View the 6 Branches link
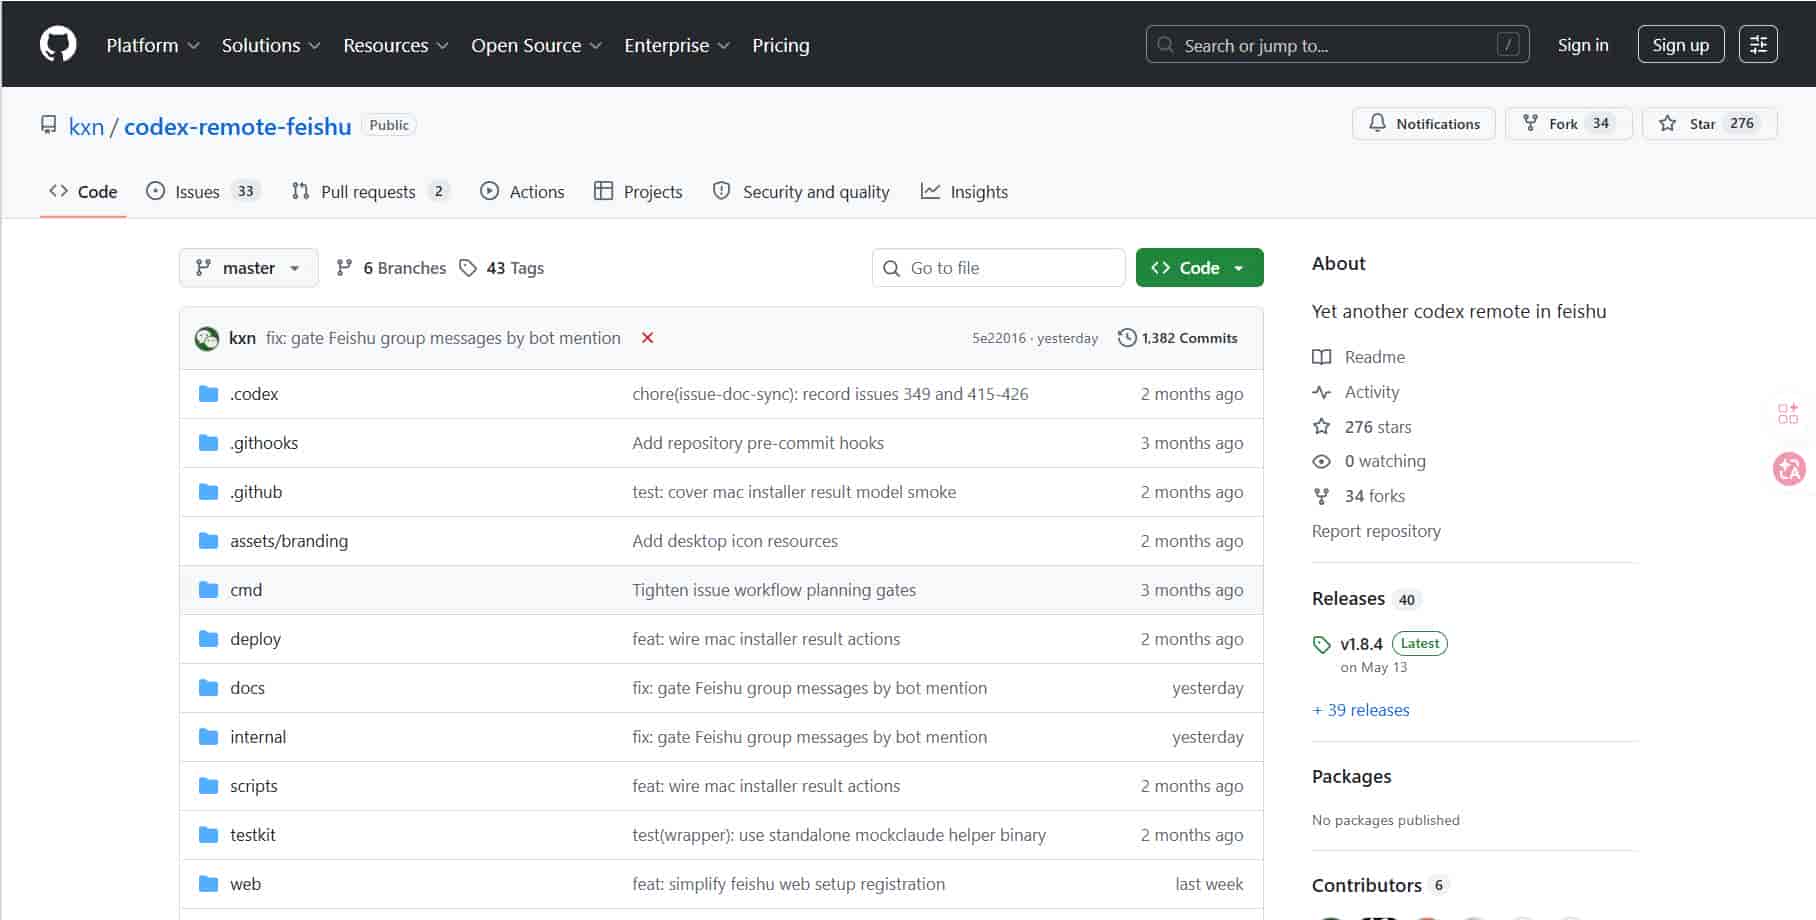1816x920 pixels. click(391, 268)
